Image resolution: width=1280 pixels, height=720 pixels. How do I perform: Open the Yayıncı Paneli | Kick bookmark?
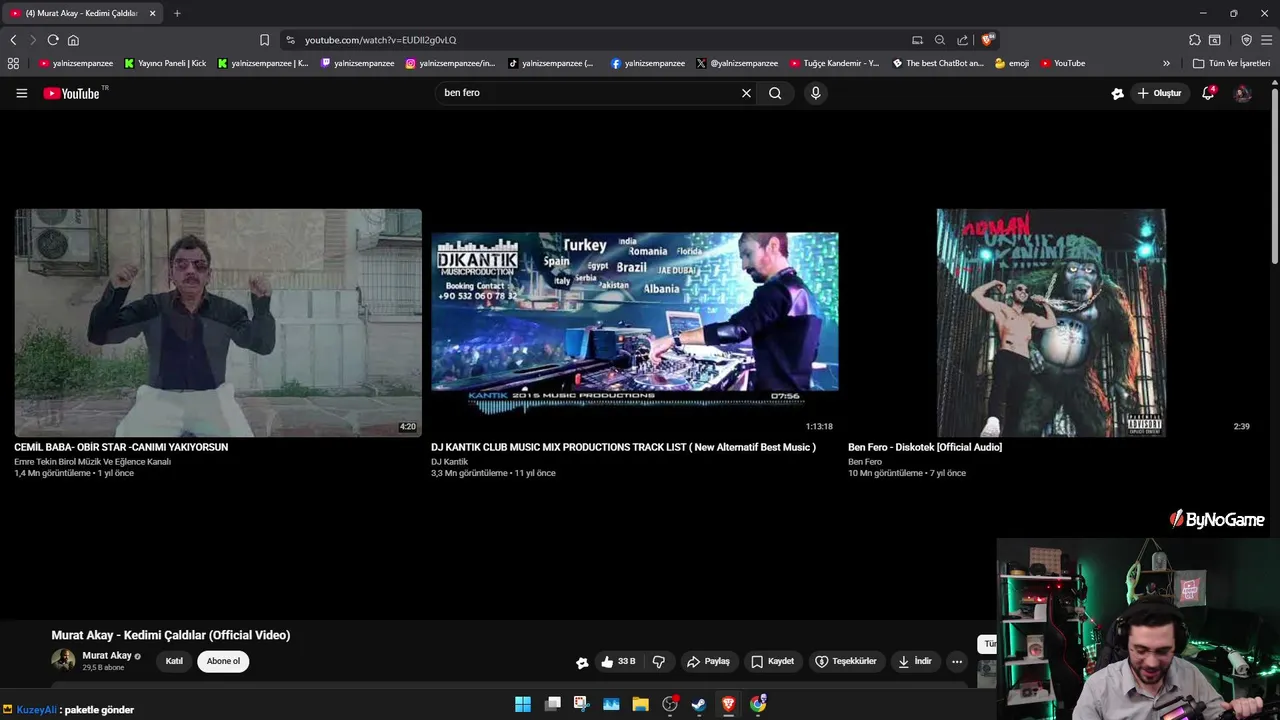[165, 63]
